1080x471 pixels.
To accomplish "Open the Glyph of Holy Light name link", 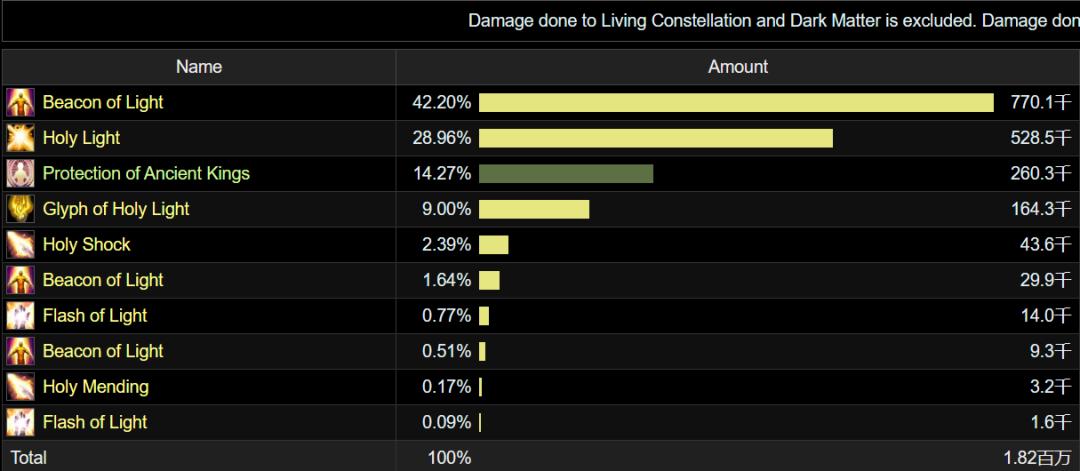I will click(x=116, y=209).
